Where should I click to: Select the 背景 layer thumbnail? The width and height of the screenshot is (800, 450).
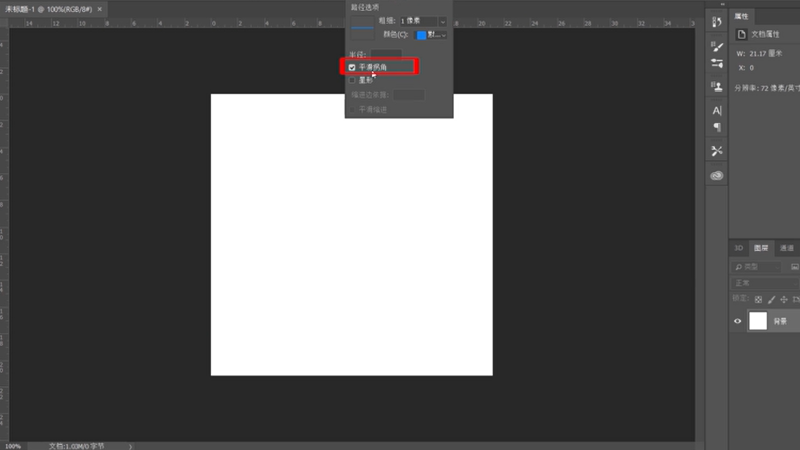click(x=758, y=321)
